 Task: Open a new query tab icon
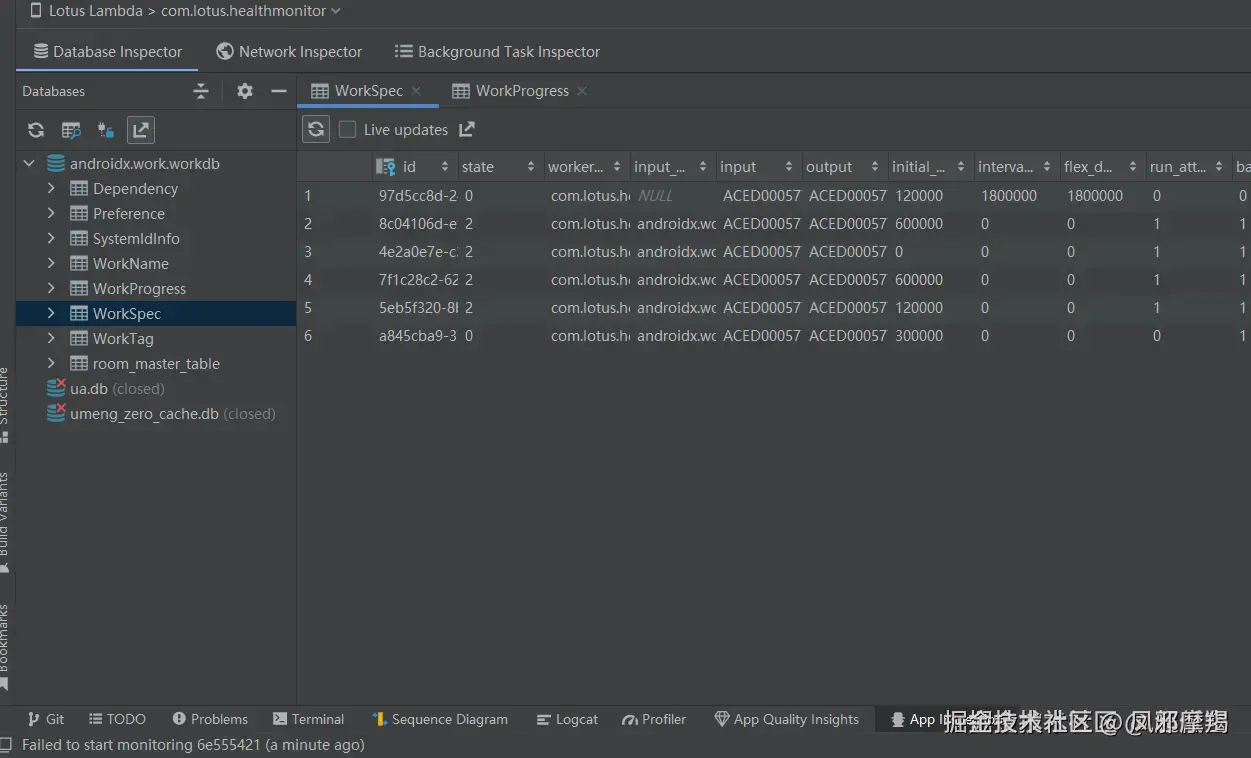coord(71,130)
